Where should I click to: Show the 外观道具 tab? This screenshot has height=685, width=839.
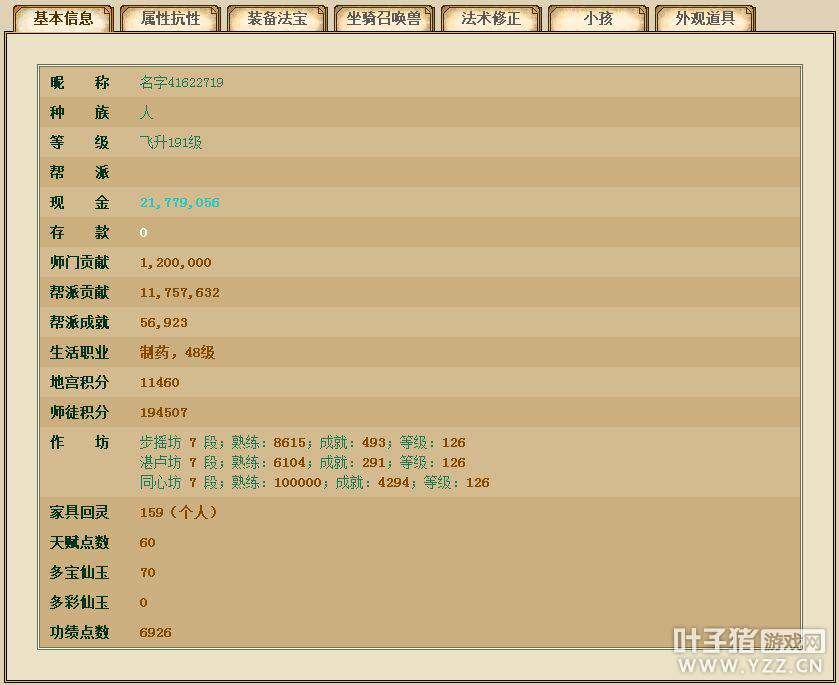click(x=705, y=18)
